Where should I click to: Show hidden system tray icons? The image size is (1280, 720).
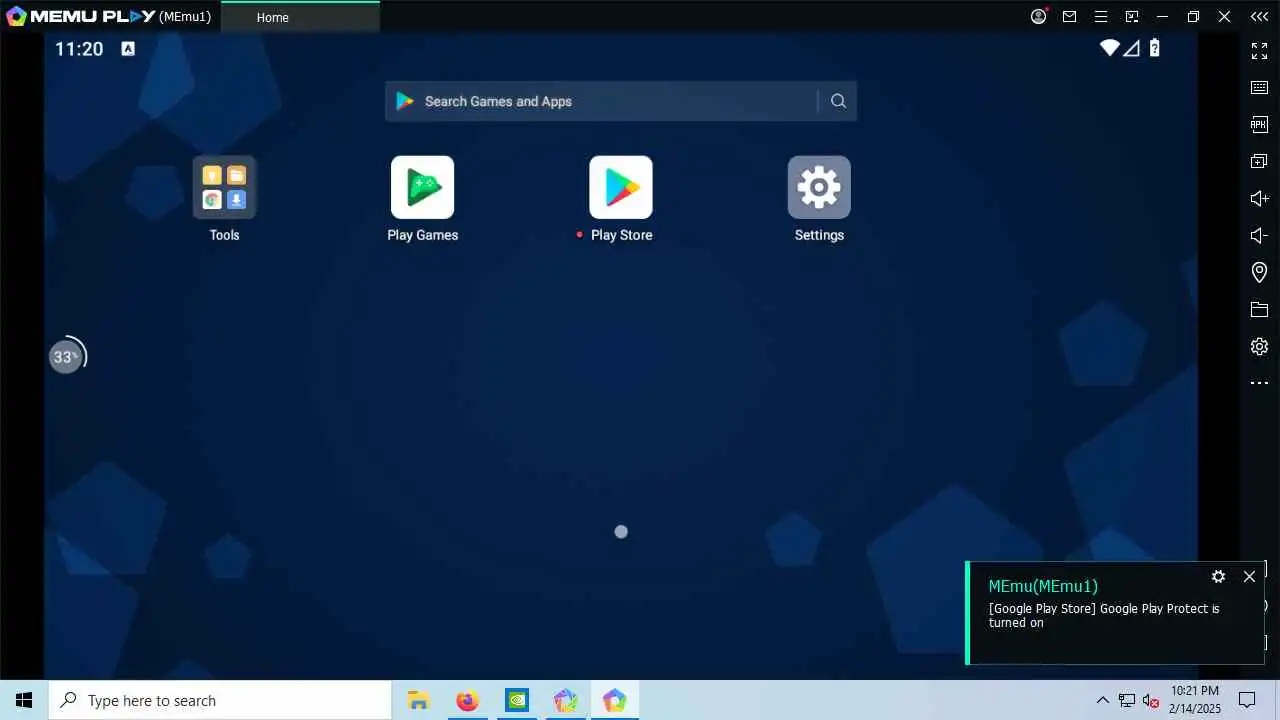pyautogui.click(x=1103, y=700)
